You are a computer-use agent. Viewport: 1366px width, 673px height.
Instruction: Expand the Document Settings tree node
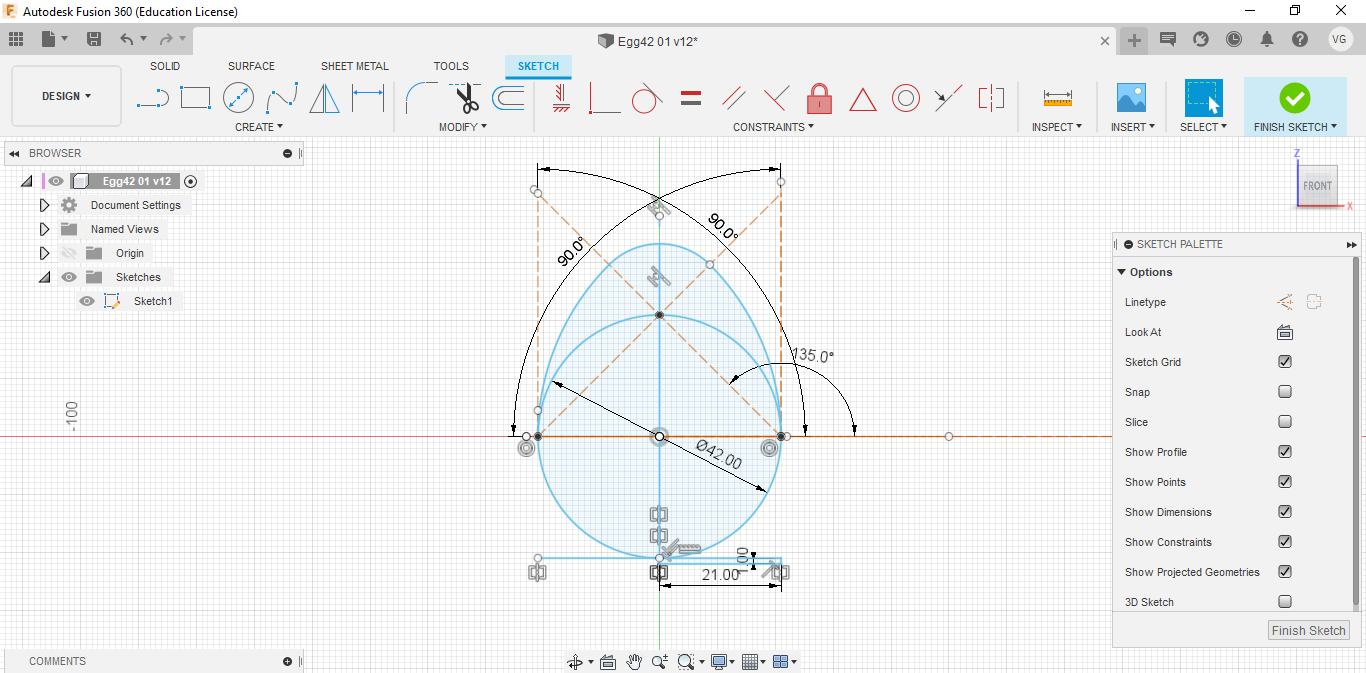click(44, 205)
